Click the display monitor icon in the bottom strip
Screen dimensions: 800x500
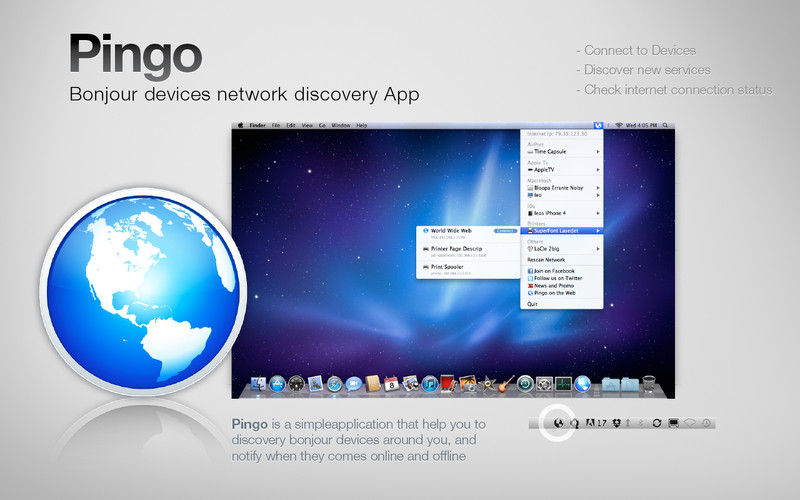pyautogui.click(x=673, y=423)
